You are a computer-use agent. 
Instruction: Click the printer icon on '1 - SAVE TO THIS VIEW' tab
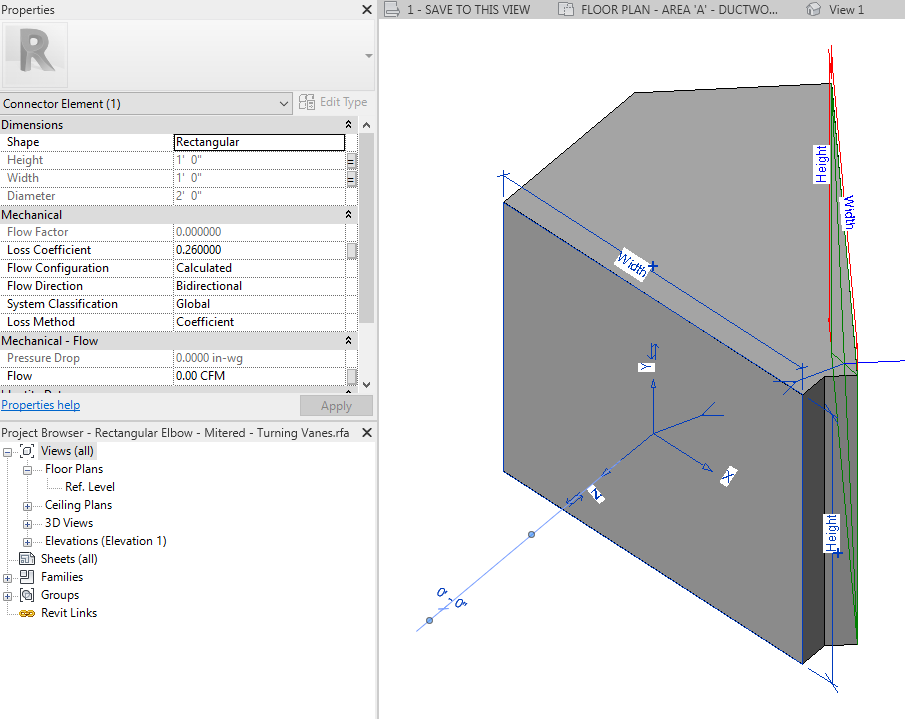pyautogui.click(x=391, y=9)
